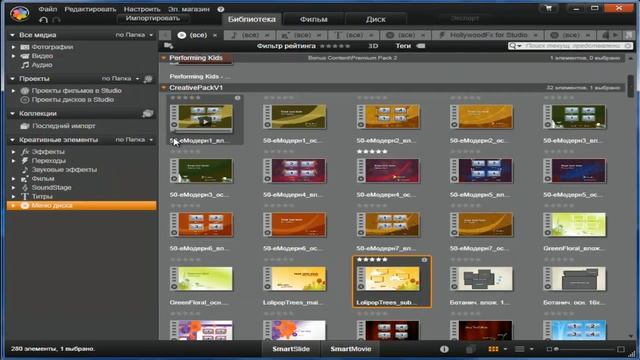Close the HollywoodFx for Studio tab
Screen dimensions: 640x360
click(x=535, y=35)
